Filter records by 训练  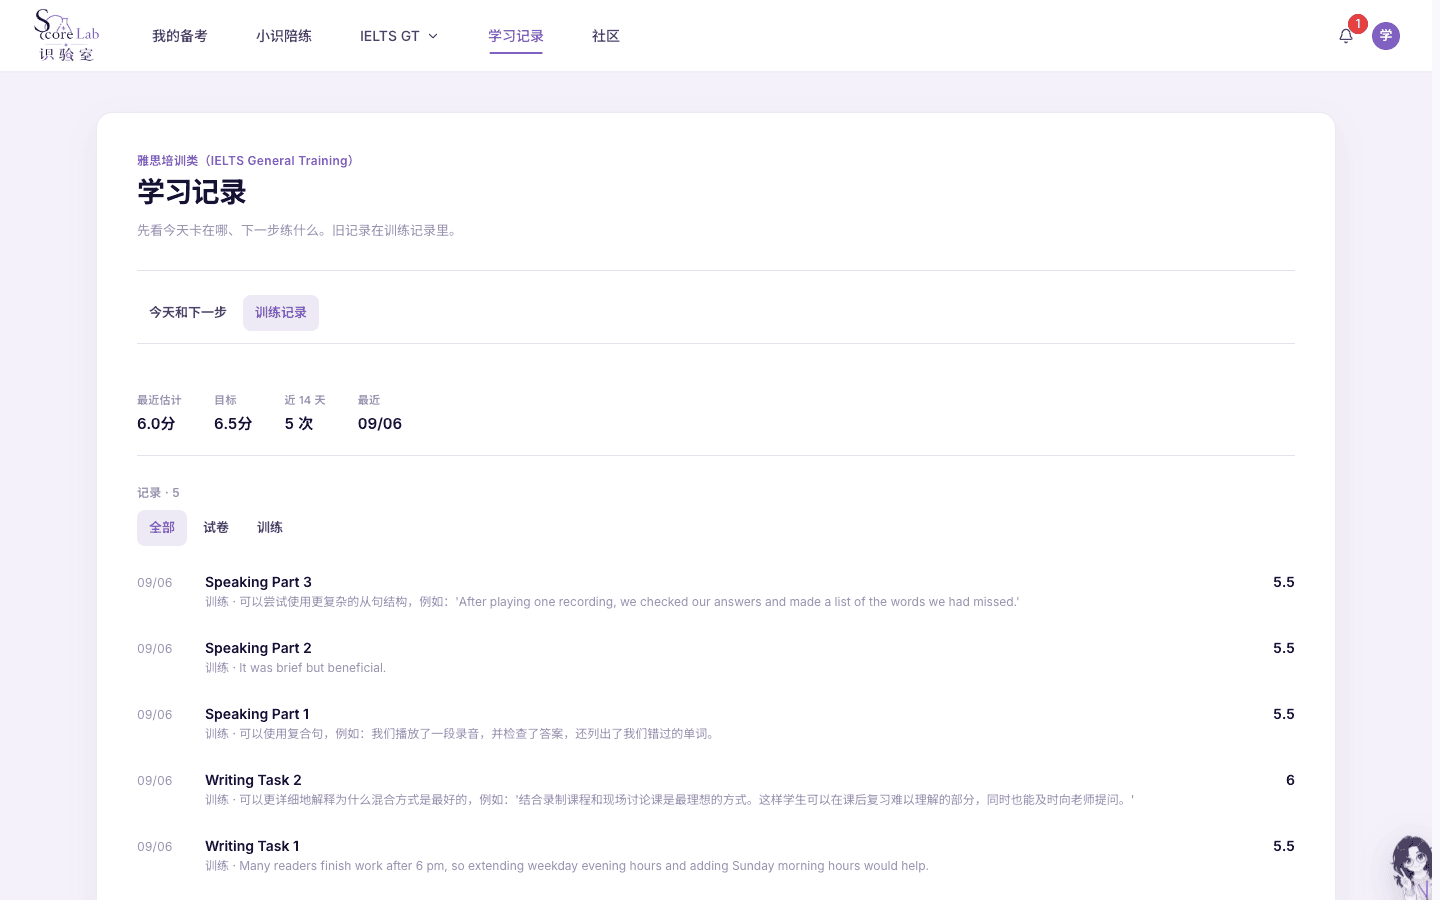coord(270,528)
